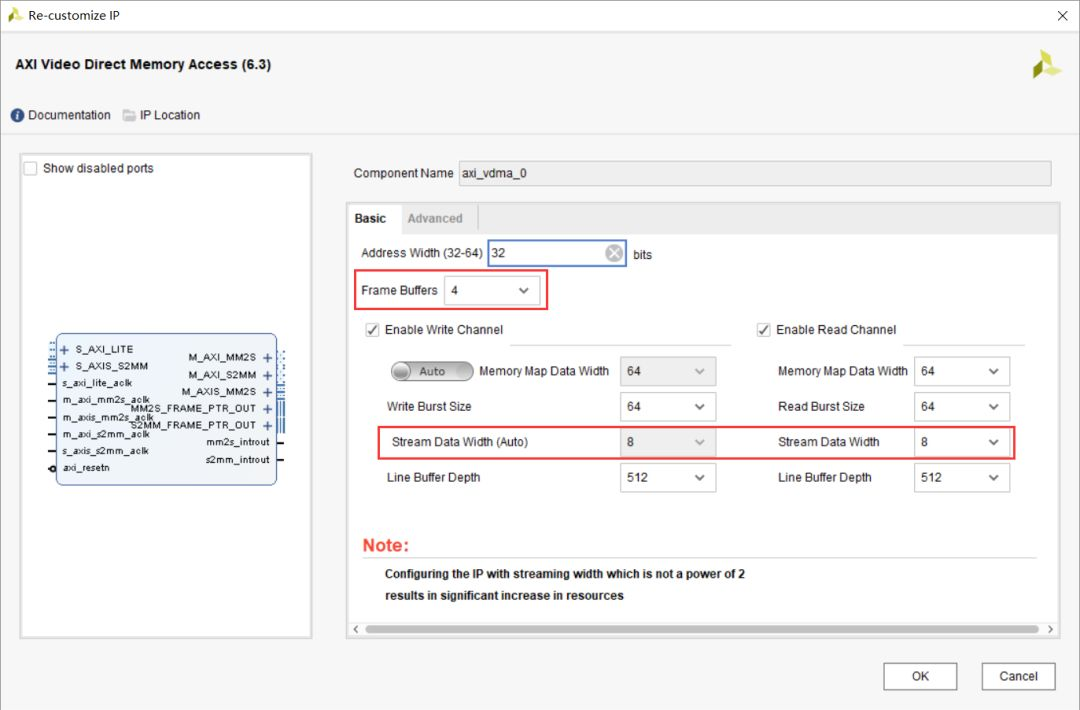Expand the MM2S_FRAME_PTR_OUT port plus icon
This screenshot has height=710, width=1080.
(267, 409)
